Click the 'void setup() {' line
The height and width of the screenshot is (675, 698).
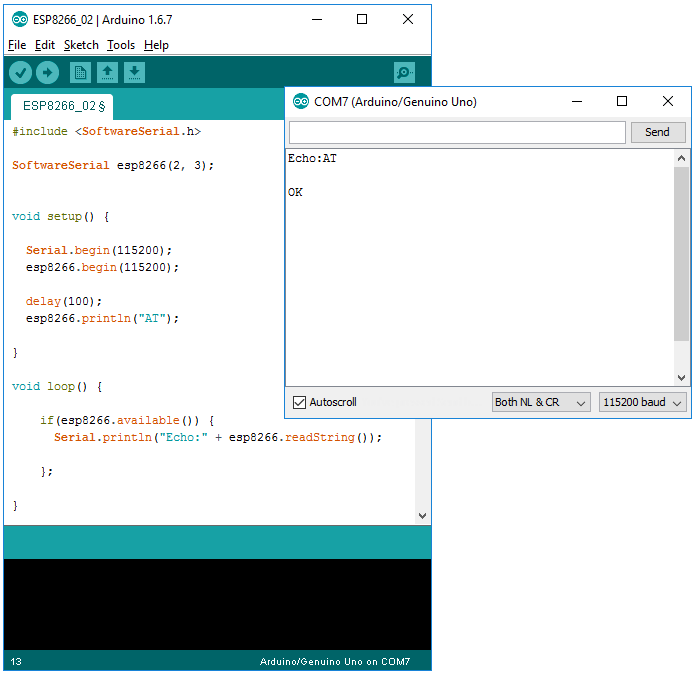(x=61, y=216)
